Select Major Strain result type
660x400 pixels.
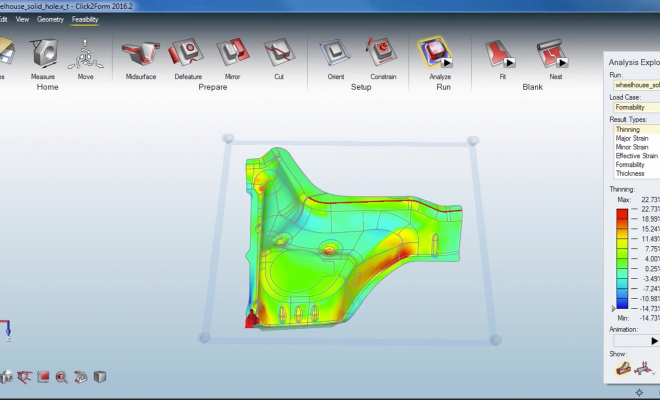click(632, 138)
